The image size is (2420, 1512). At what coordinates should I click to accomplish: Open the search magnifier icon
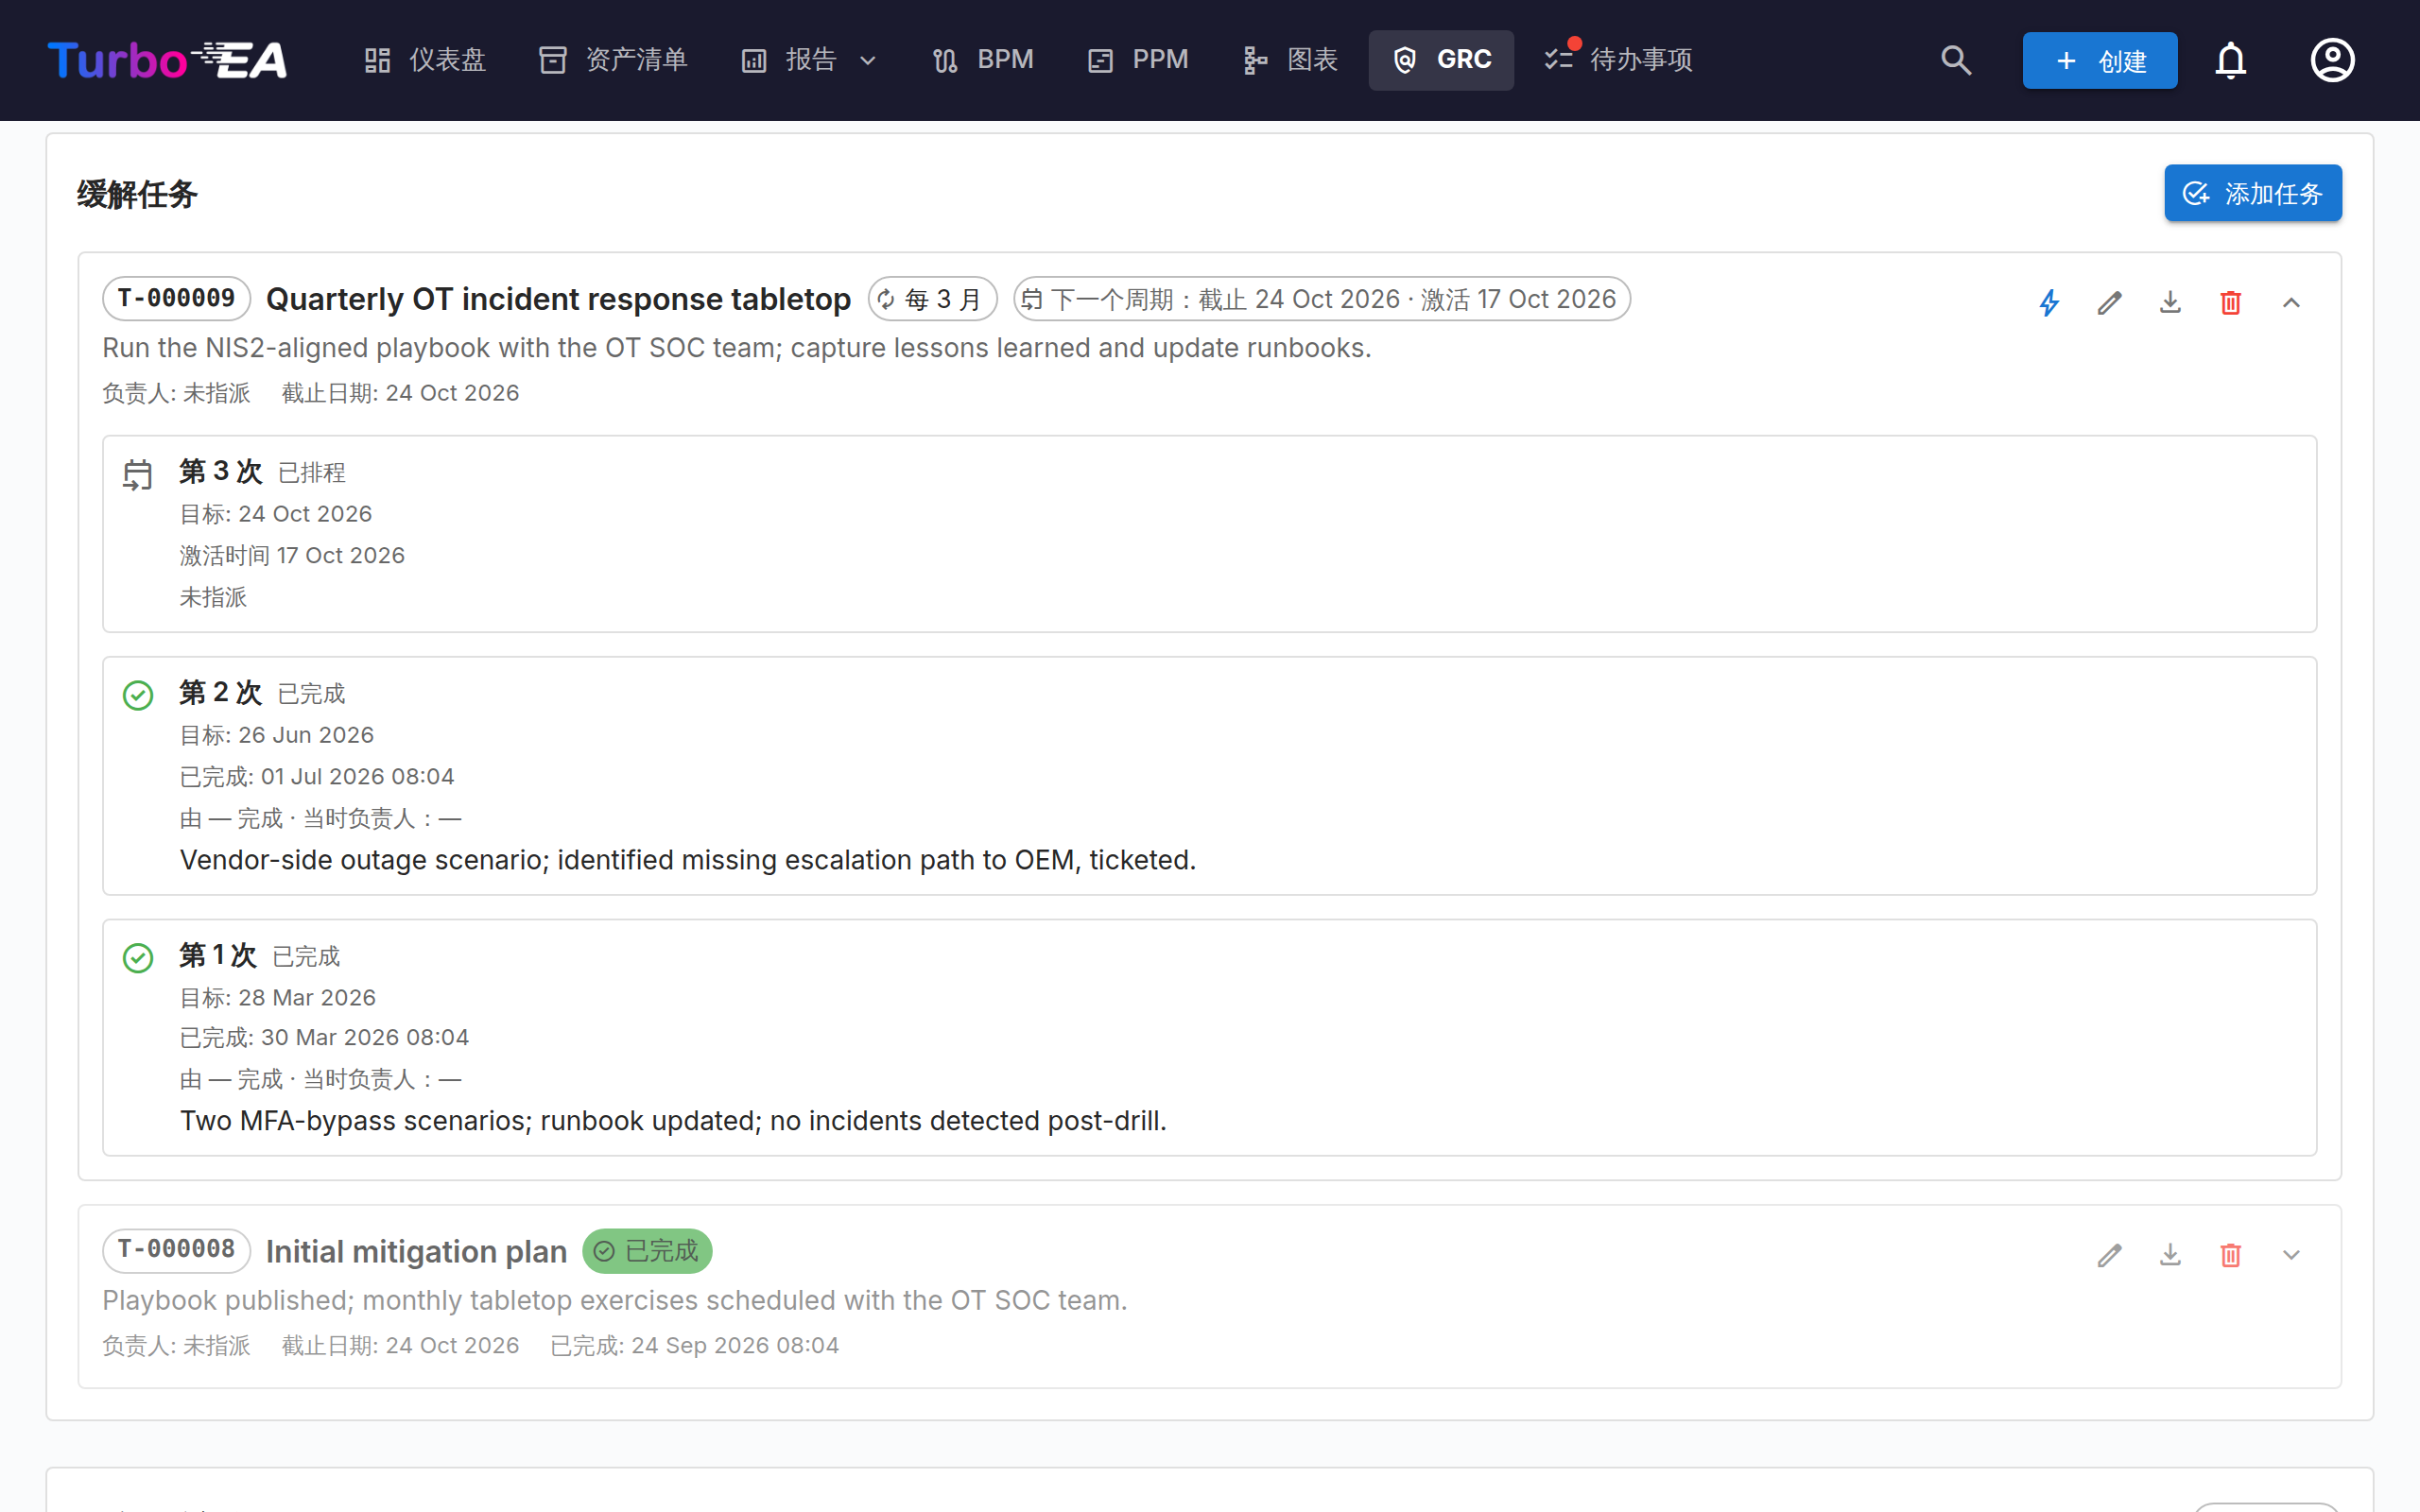click(1956, 60)
